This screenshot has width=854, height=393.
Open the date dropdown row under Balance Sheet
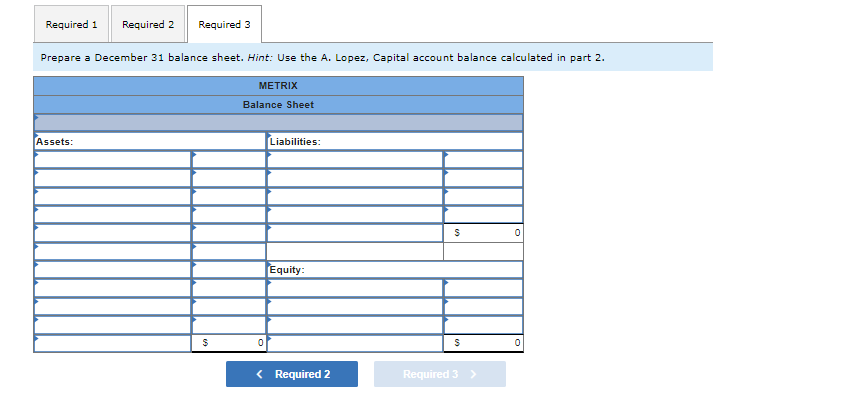click(278, 122)
